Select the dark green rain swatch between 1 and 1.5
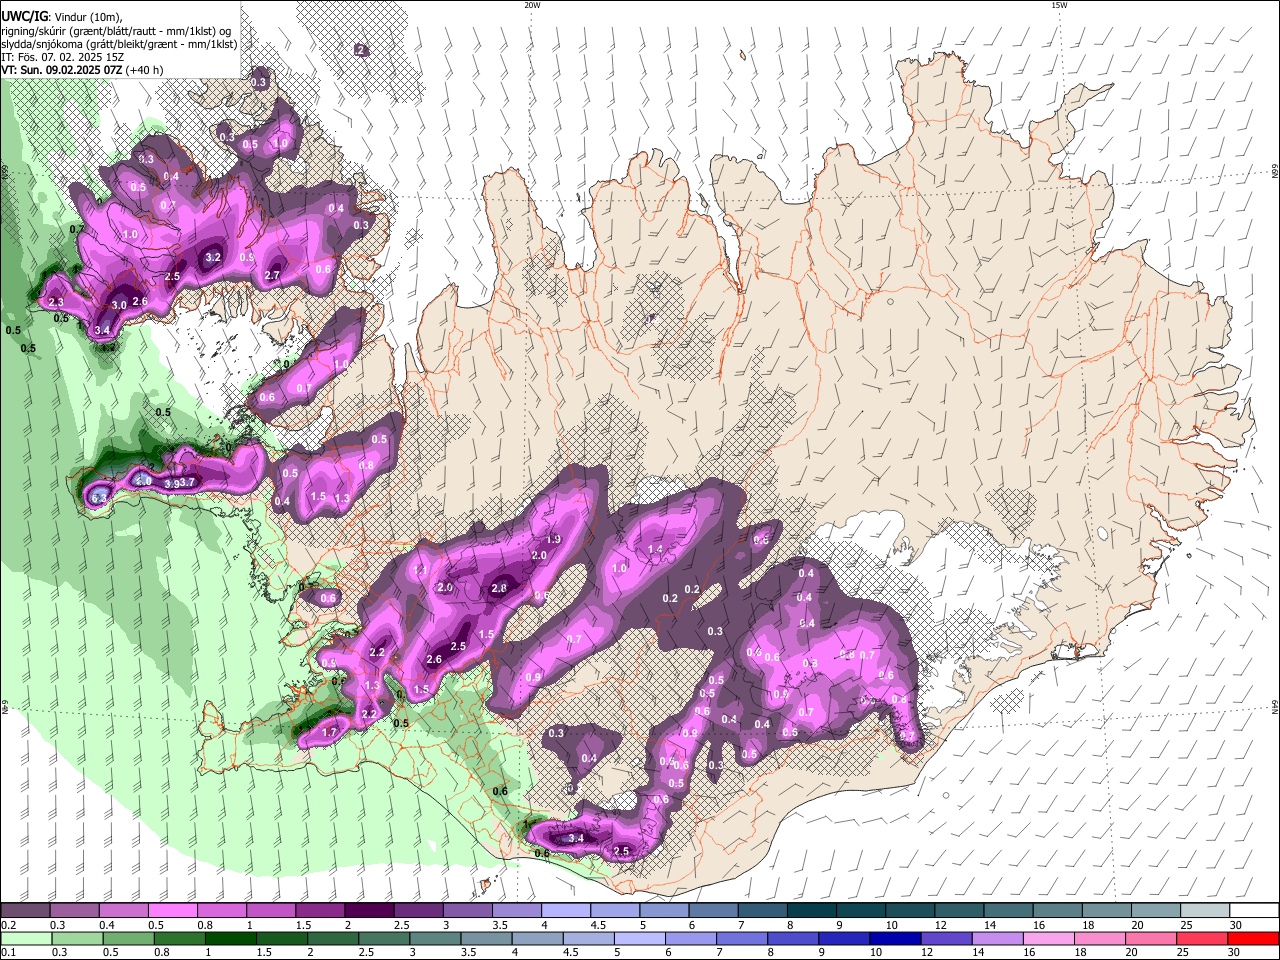 pos(229,938)
